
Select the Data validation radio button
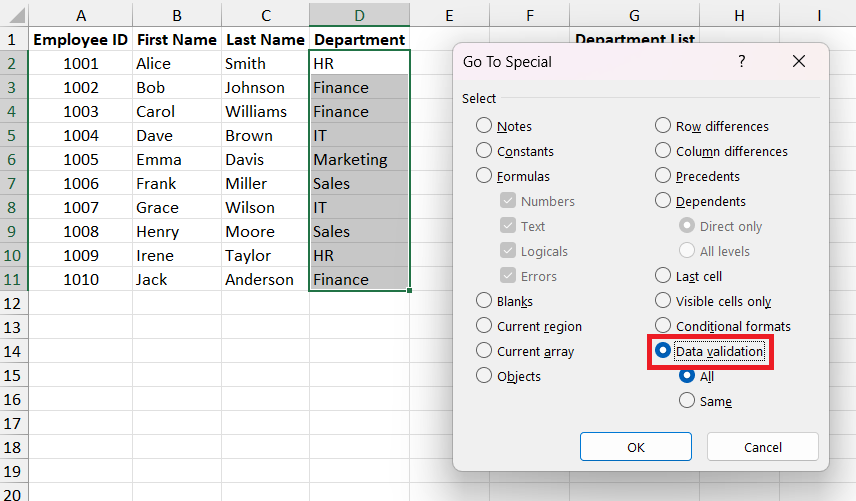pyautogui.click(x=663, y=351)
